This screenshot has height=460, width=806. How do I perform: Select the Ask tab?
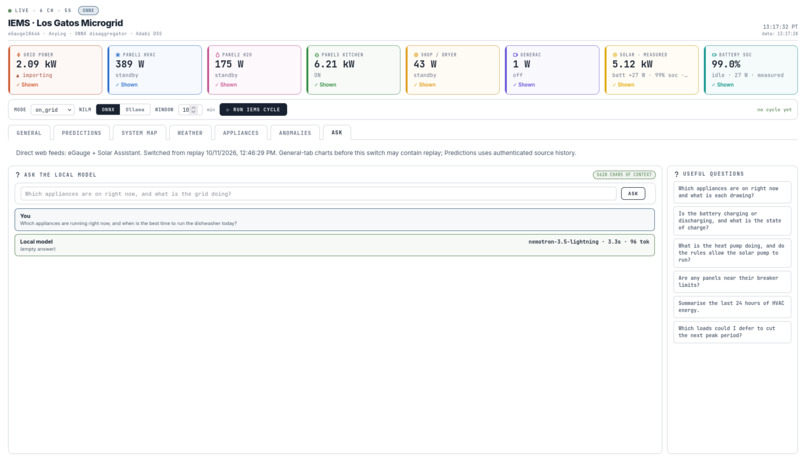(x=337, y=133)
